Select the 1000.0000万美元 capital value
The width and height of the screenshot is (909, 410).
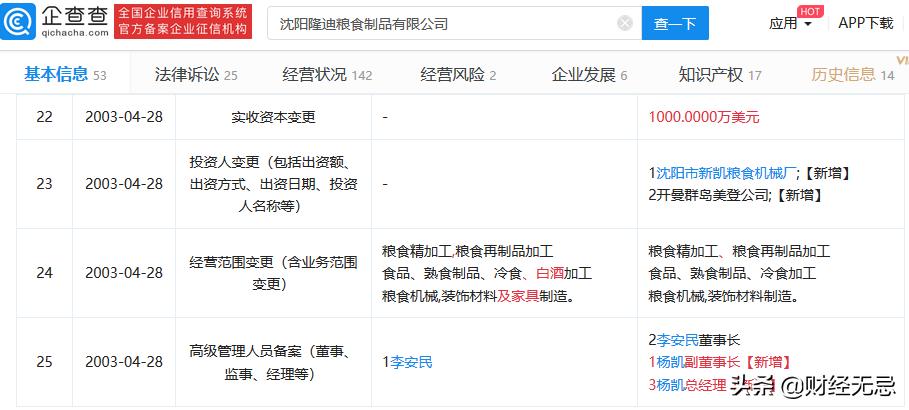click(704, 117)
